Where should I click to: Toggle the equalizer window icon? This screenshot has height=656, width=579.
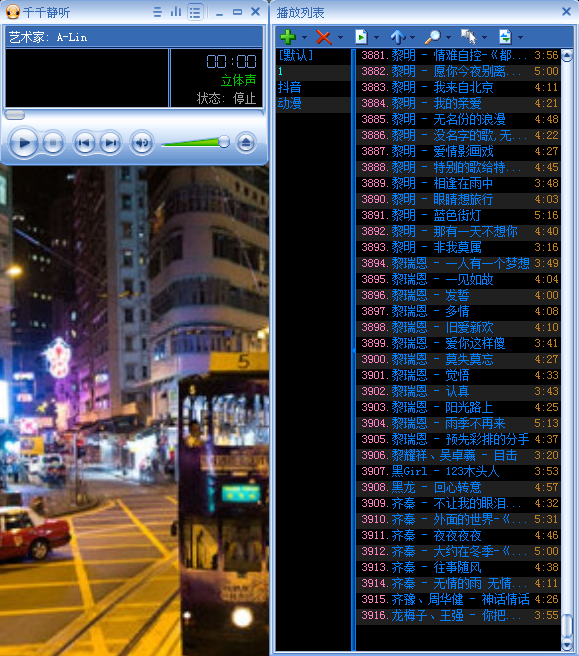click(176, 12)
